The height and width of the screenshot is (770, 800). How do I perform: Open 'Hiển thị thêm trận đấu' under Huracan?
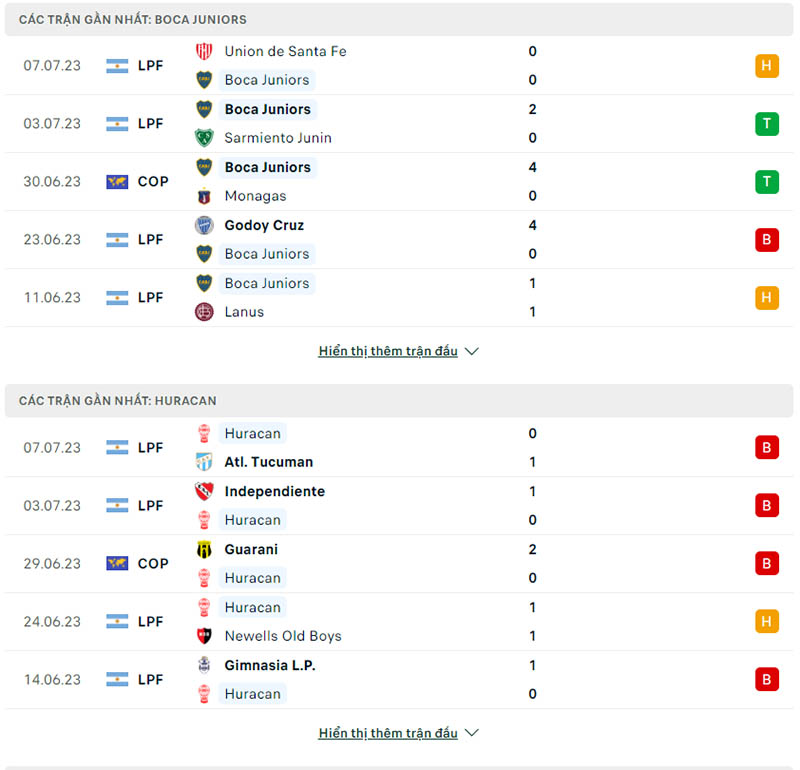tap(388, 733)
